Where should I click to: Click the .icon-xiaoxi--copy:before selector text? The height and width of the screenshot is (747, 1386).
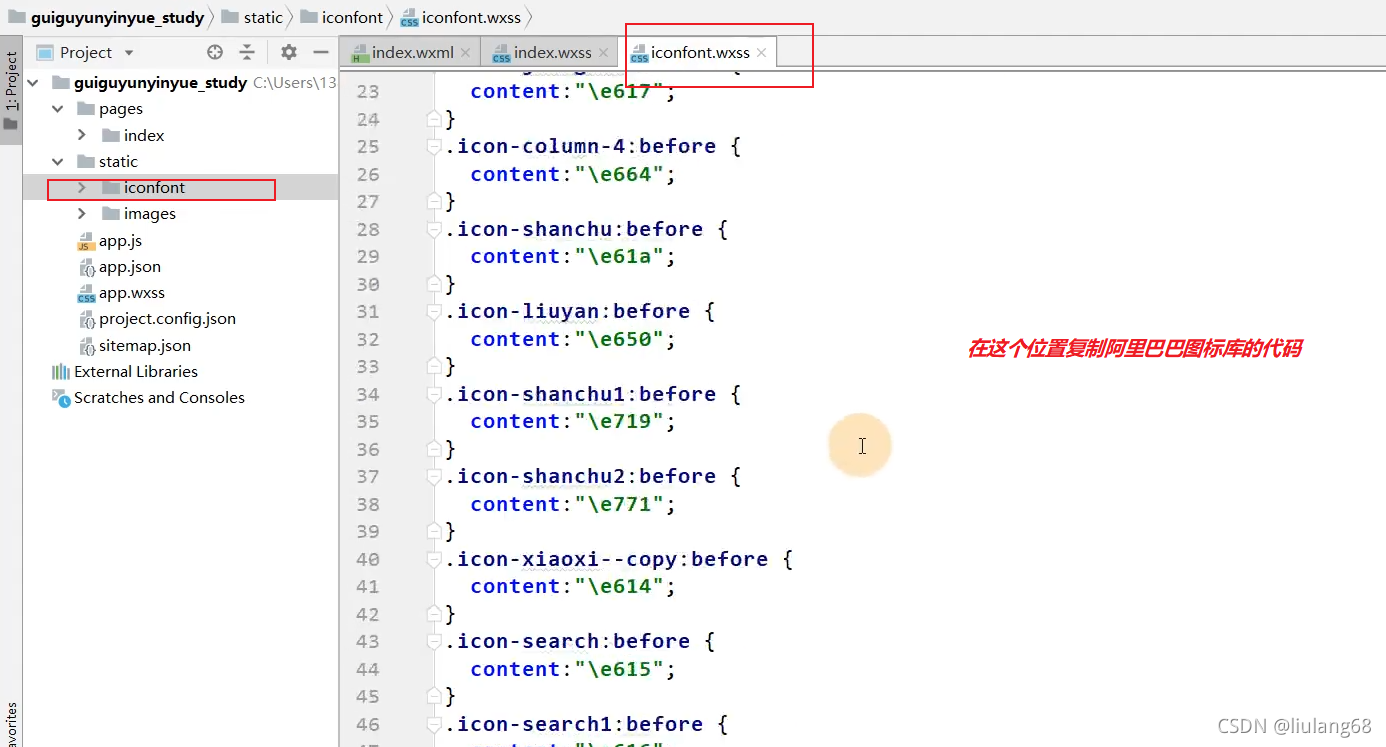[x=606, y=559]
